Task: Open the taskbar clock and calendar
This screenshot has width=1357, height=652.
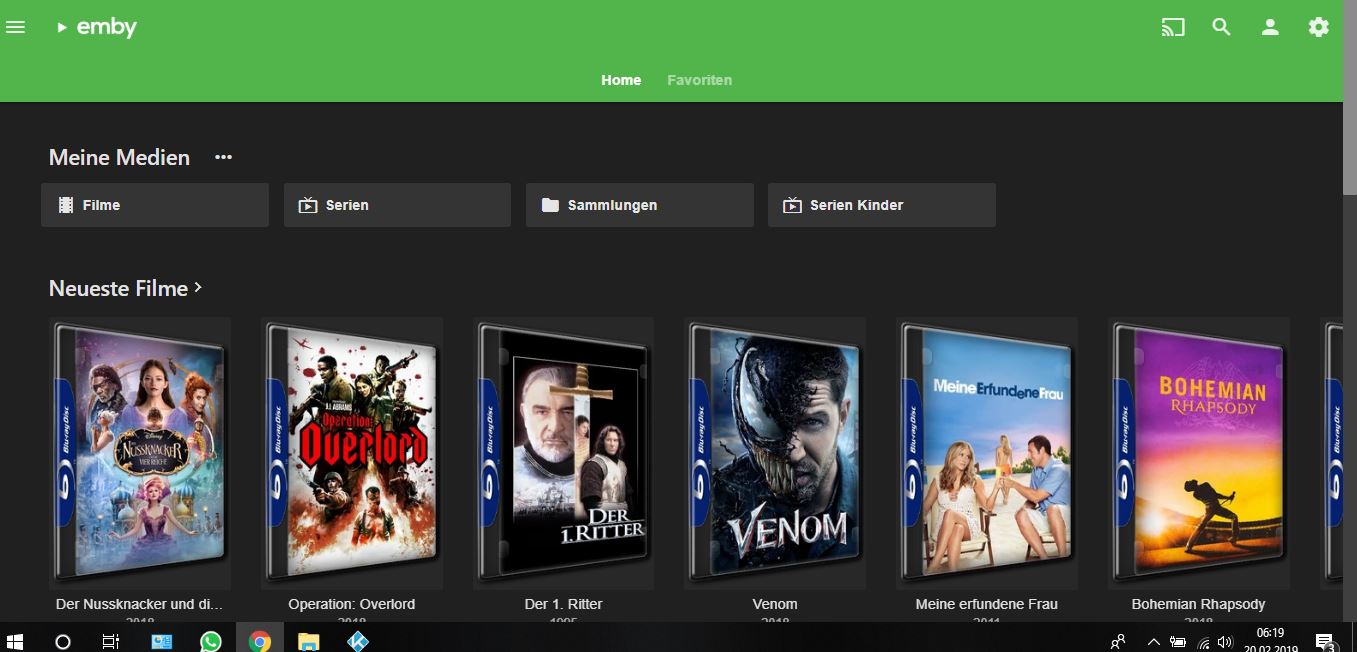Action: pyautogui.click(x=1269, y=640)
